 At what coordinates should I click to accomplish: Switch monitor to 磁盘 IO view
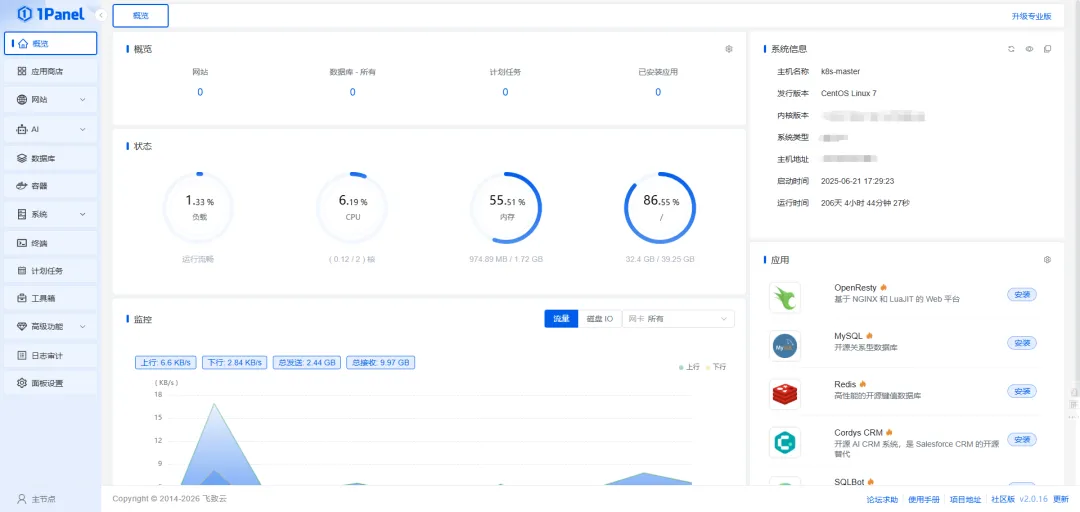(600, 319)
